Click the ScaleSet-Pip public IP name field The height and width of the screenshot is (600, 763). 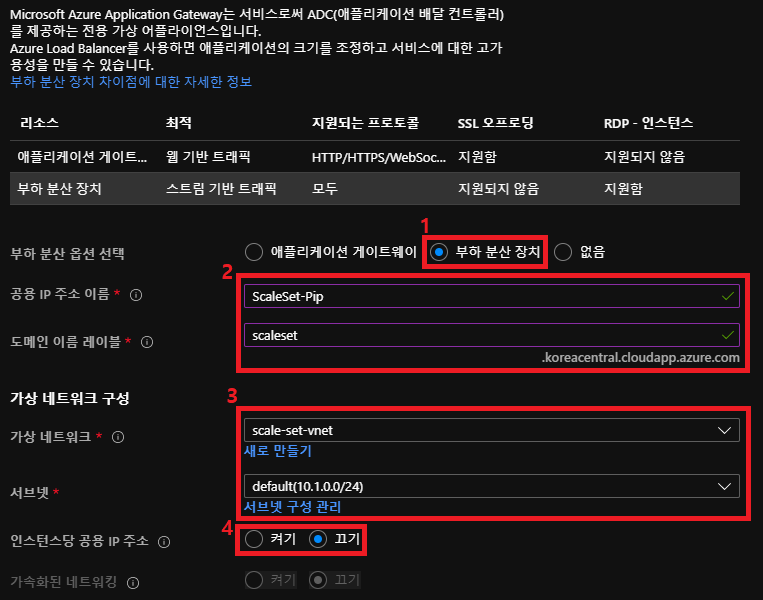click(491, 296)
